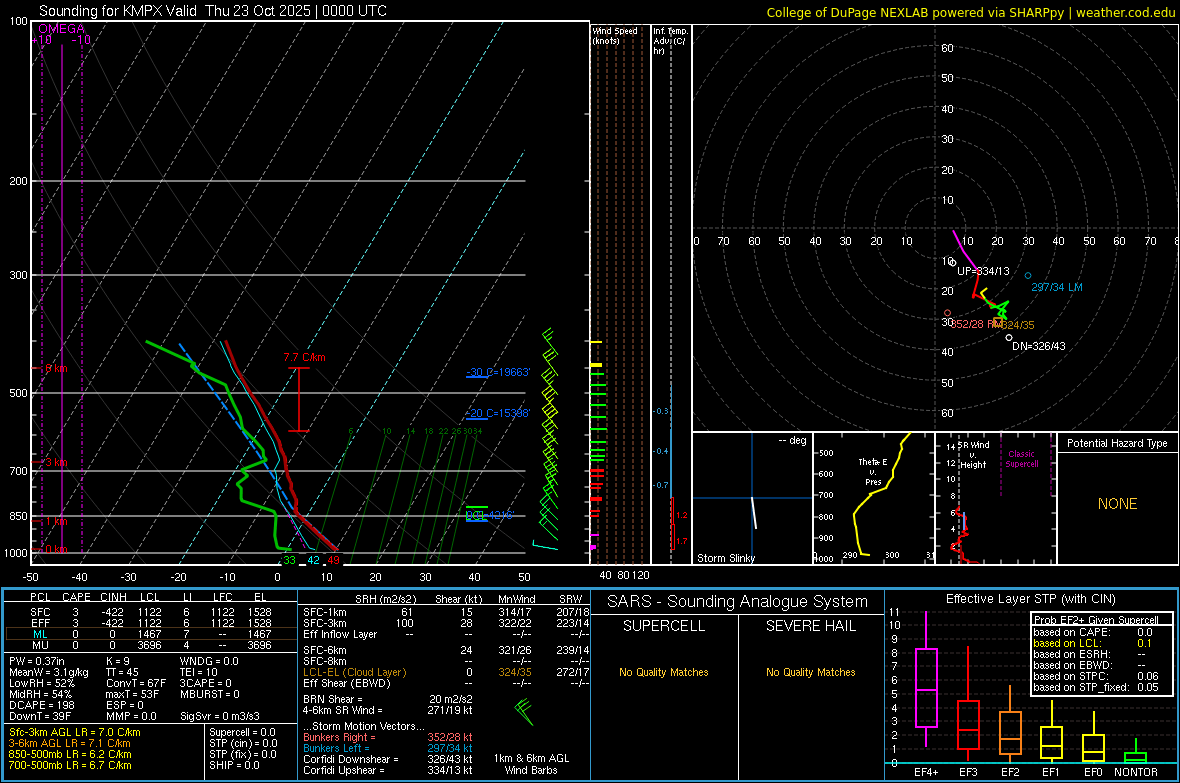
Task: Click the 297/34 LM hodograph label
Action: pos(1057,287)
